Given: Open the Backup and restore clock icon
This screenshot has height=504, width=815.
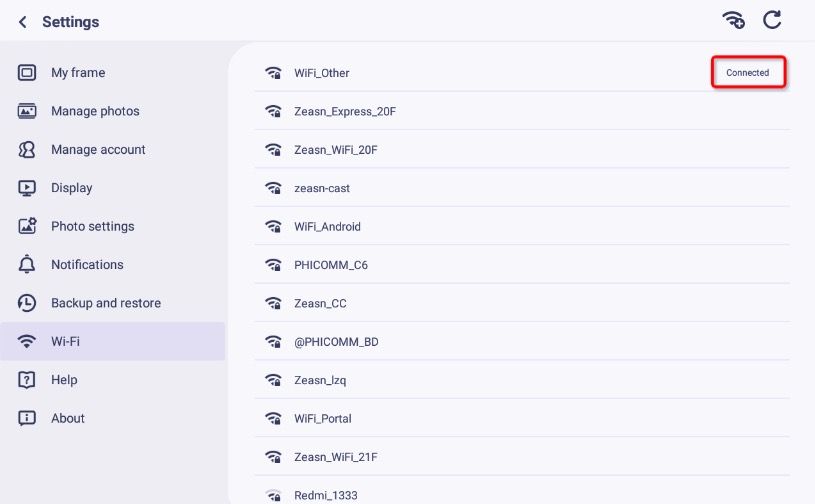Looking at the screenshot, I should (x=27, y=303).
